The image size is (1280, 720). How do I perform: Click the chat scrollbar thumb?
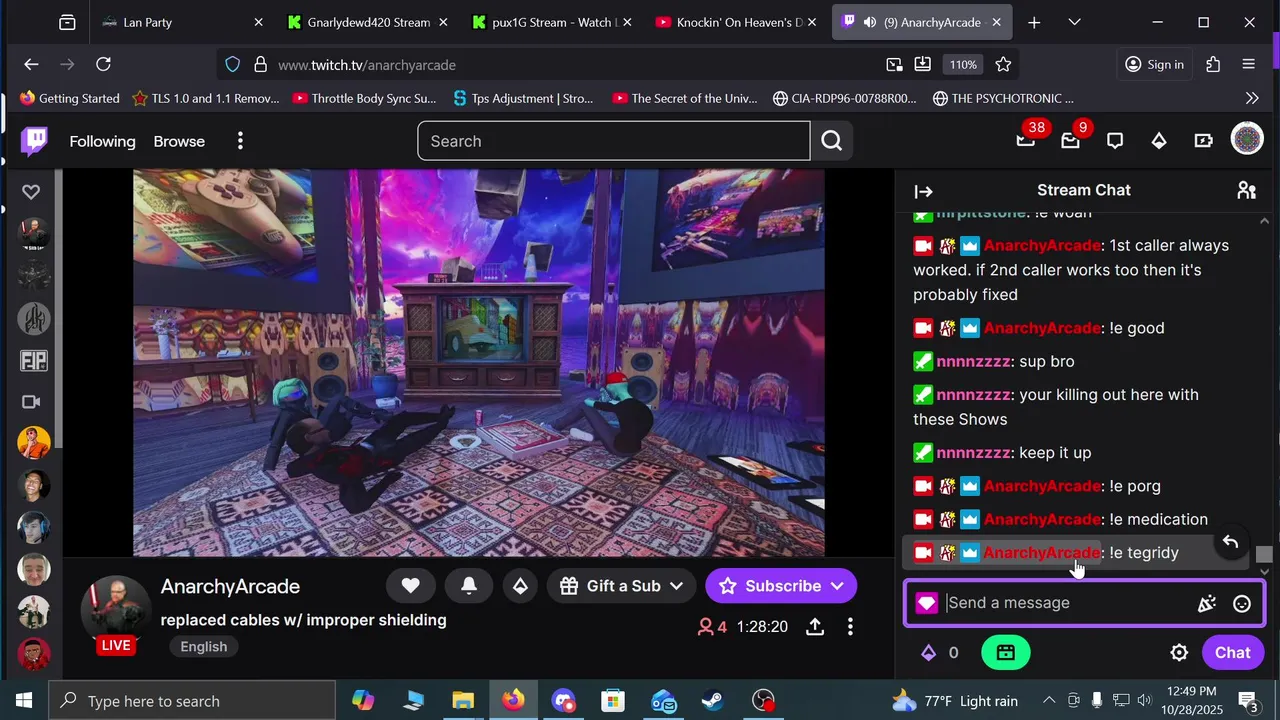point(1264,555)
